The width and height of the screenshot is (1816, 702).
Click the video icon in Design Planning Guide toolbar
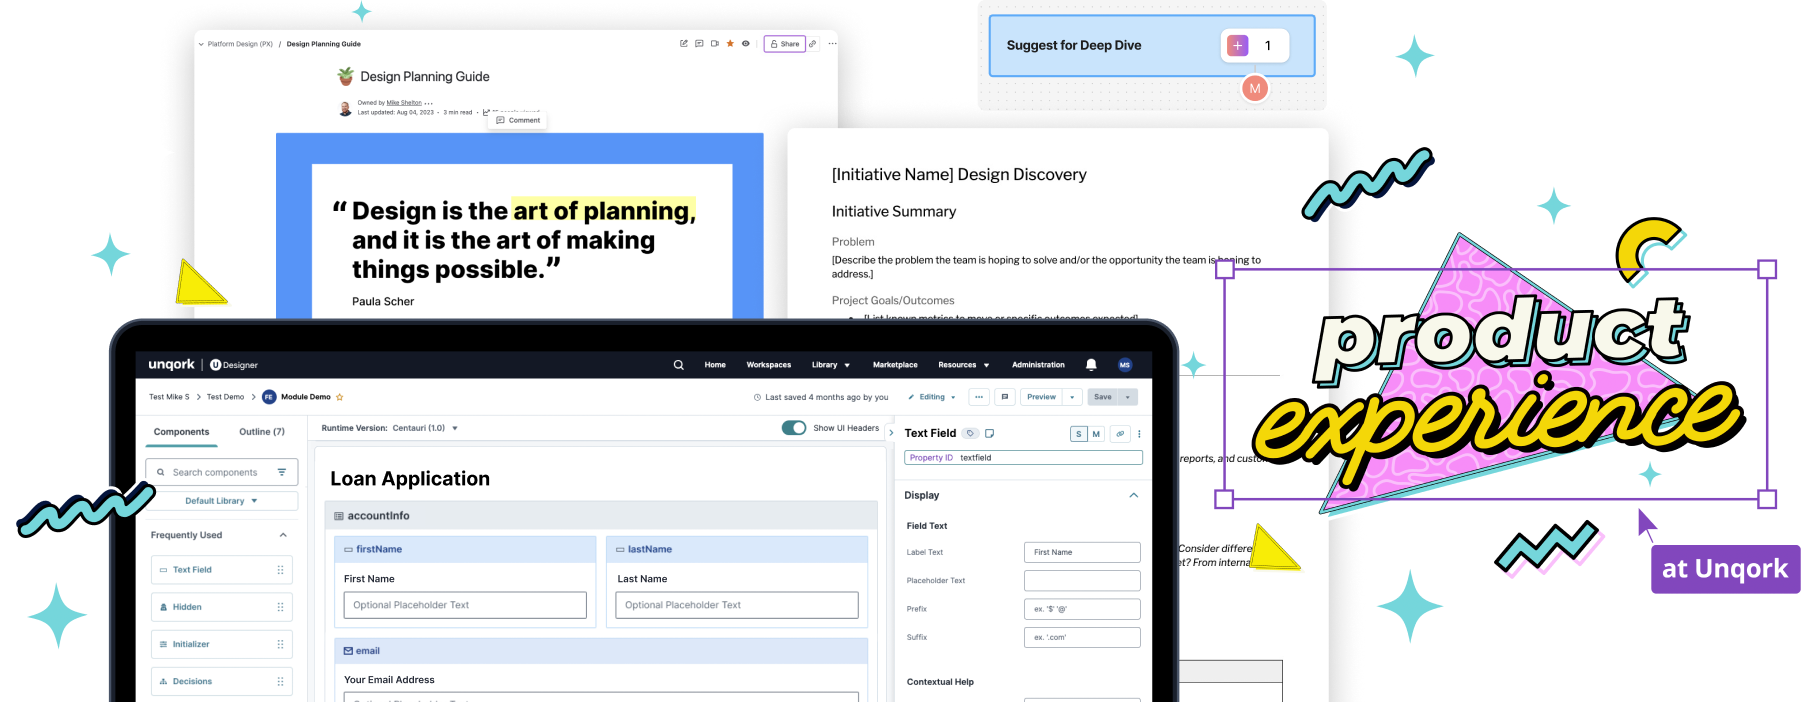point(715,44)
